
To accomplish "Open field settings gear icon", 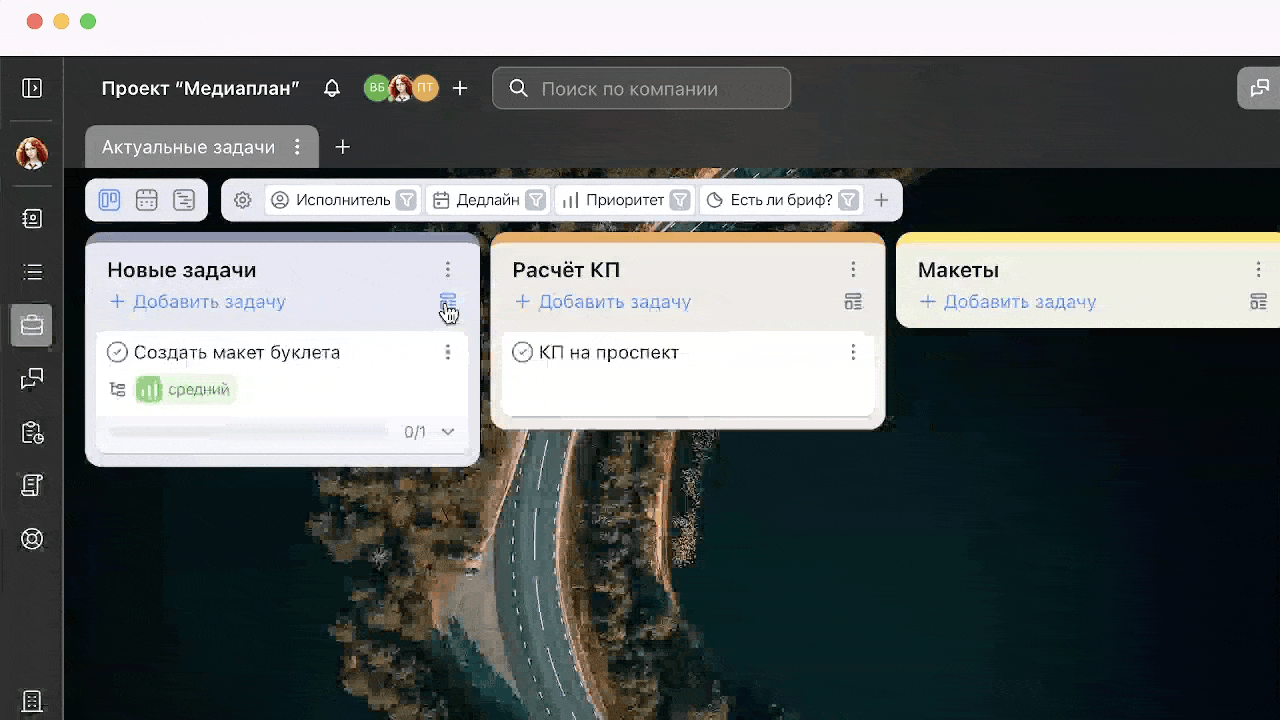I will pos(242,200).
